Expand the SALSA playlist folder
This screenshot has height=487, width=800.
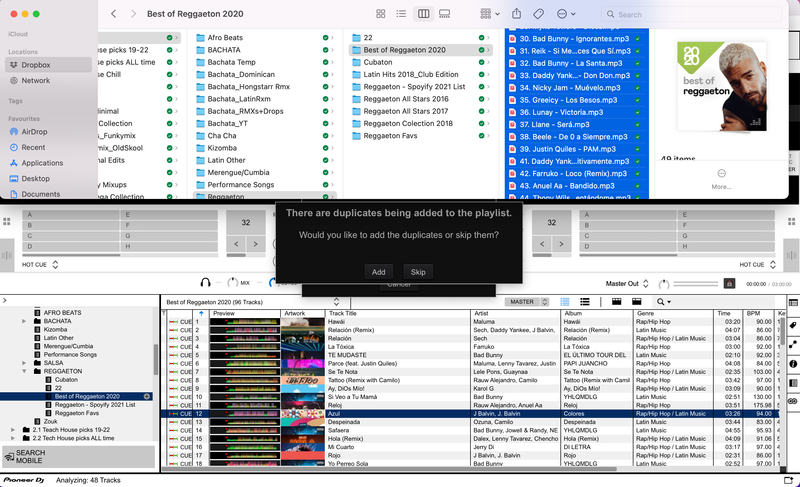coord(25,362)
